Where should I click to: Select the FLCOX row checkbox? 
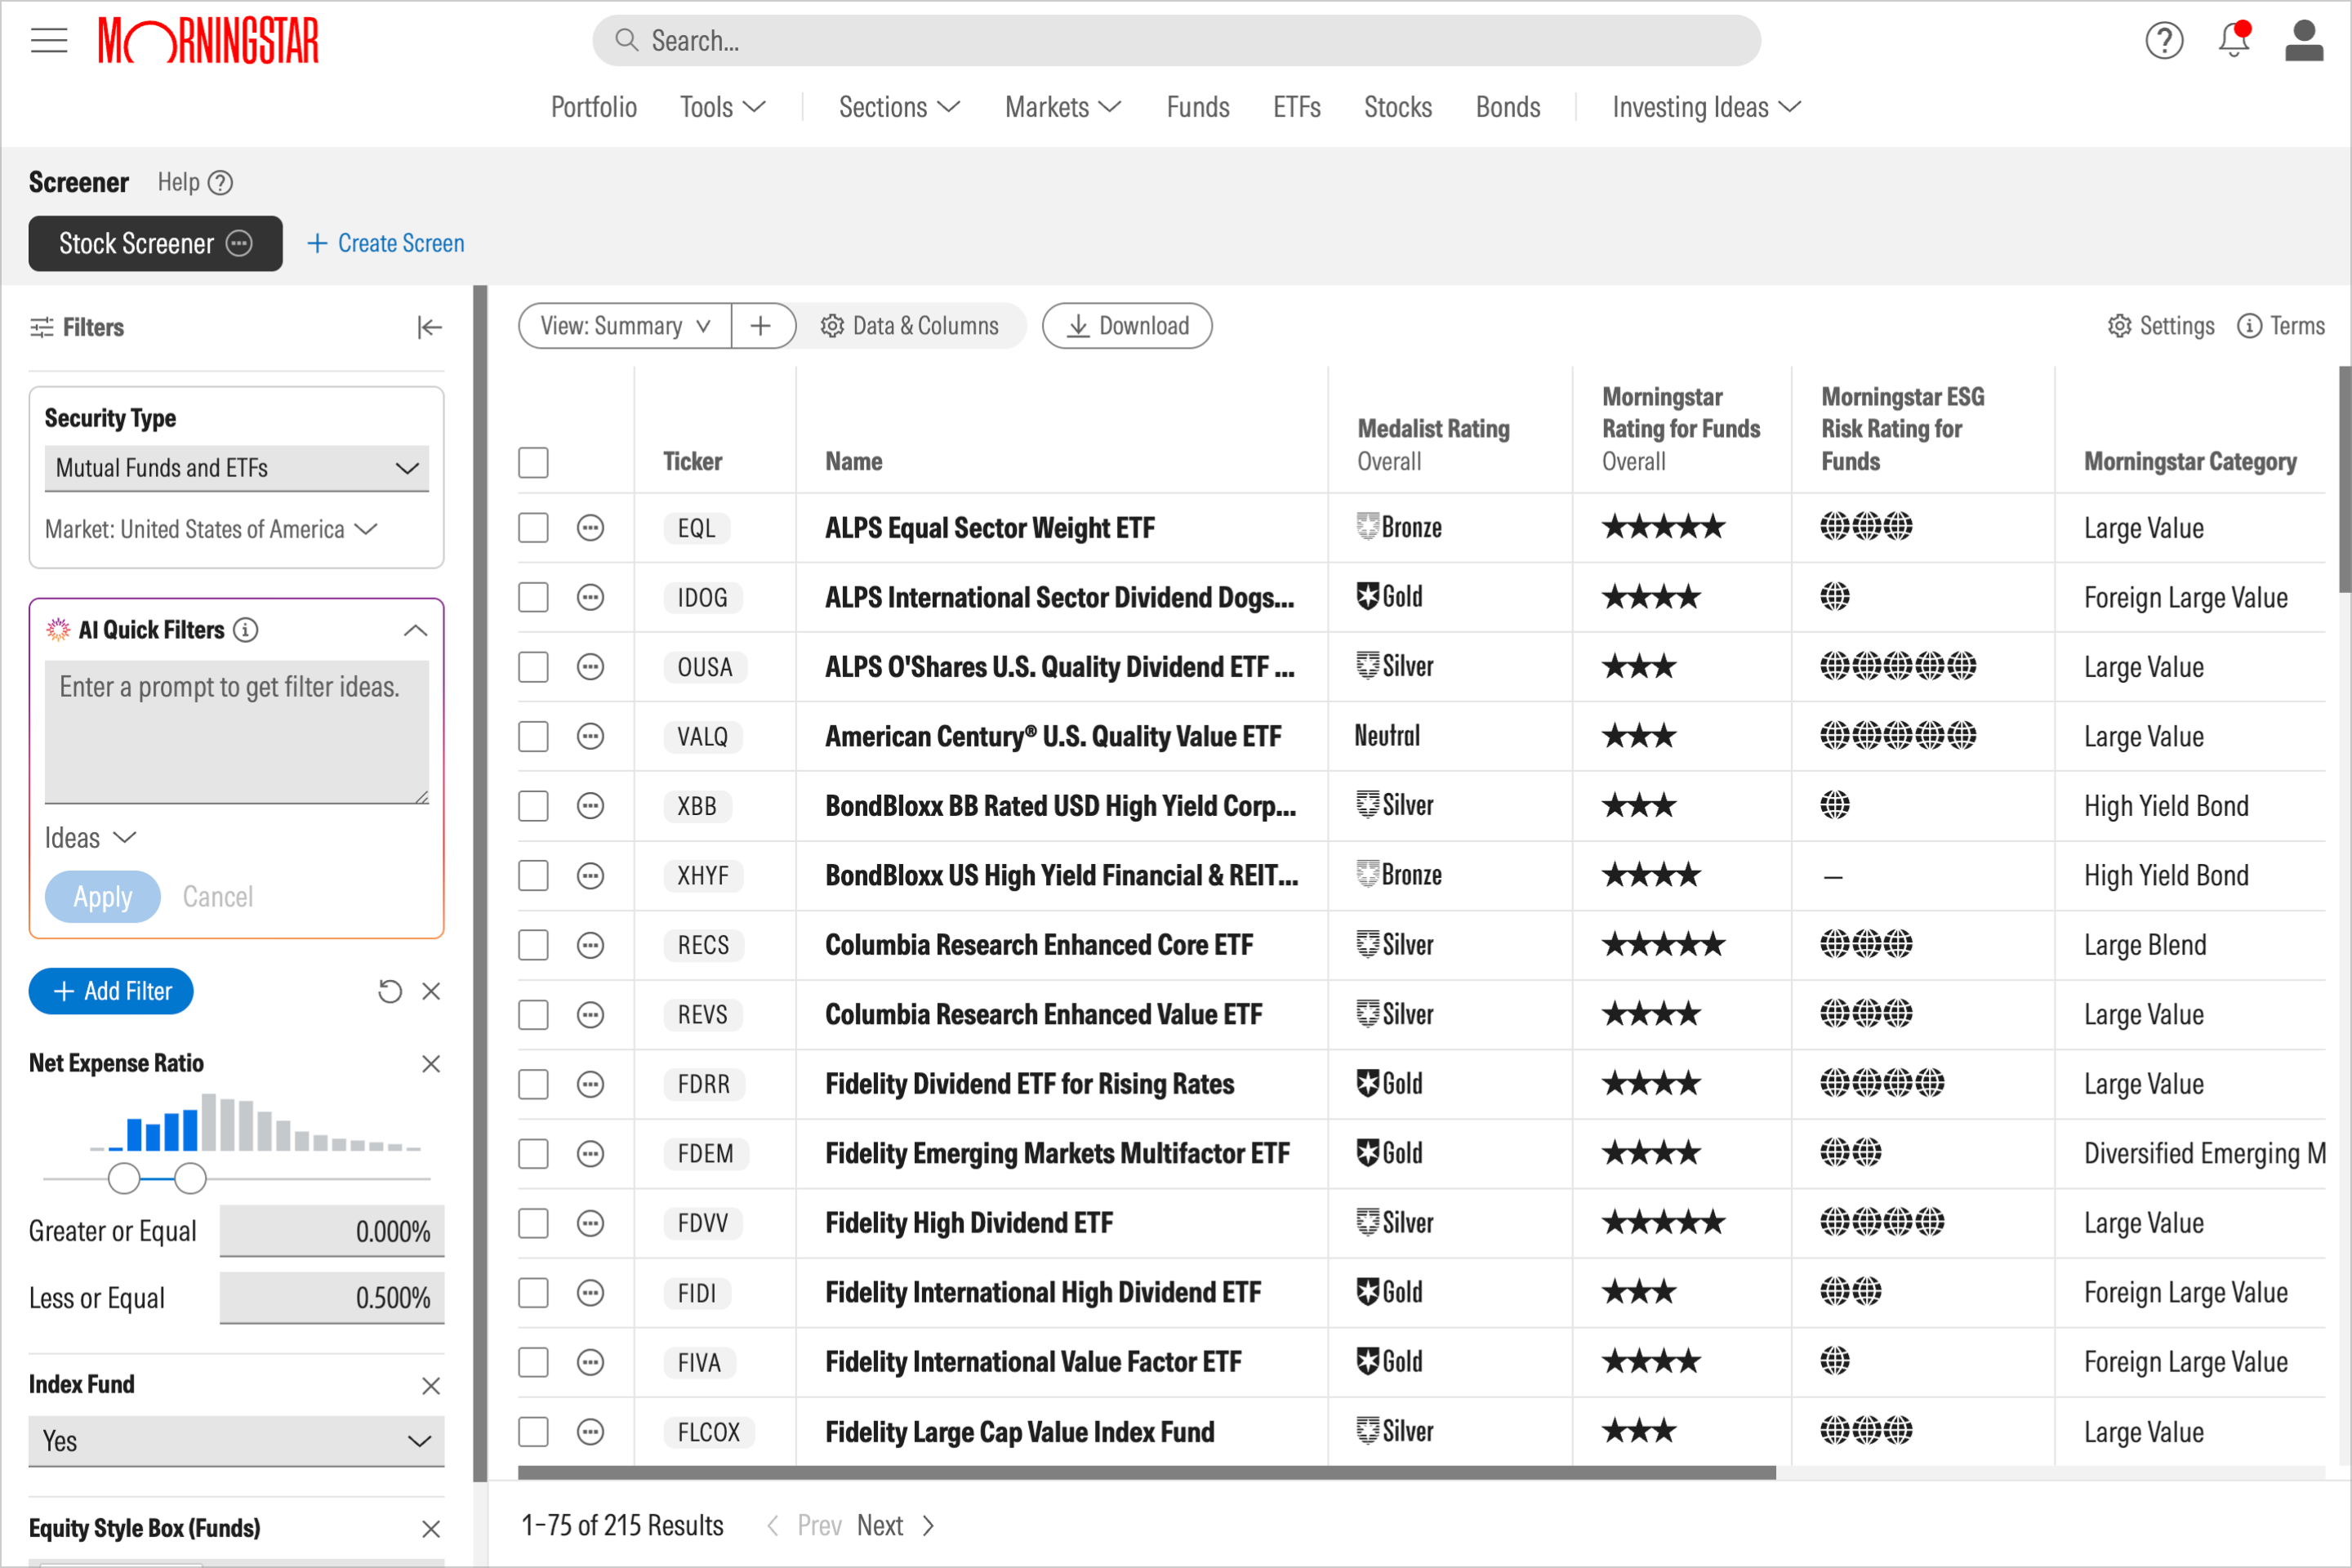pos(533,1432)
